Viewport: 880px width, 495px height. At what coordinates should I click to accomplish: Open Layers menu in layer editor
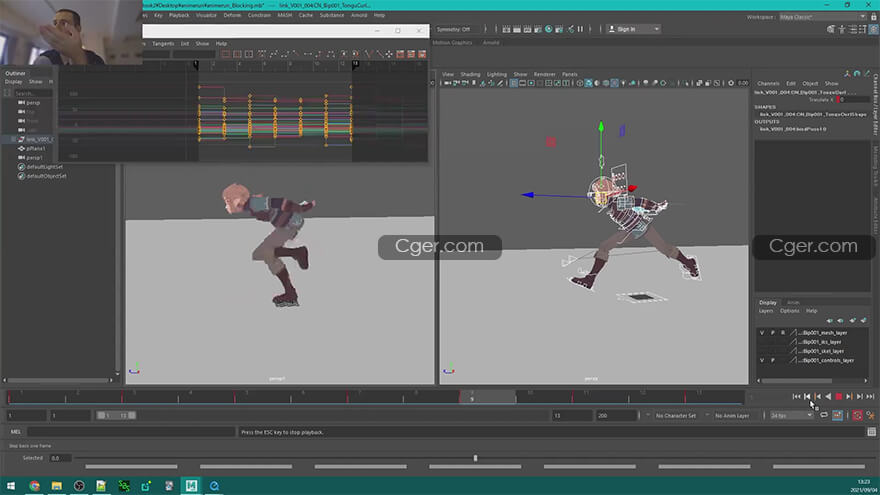[x=766, y=311]
